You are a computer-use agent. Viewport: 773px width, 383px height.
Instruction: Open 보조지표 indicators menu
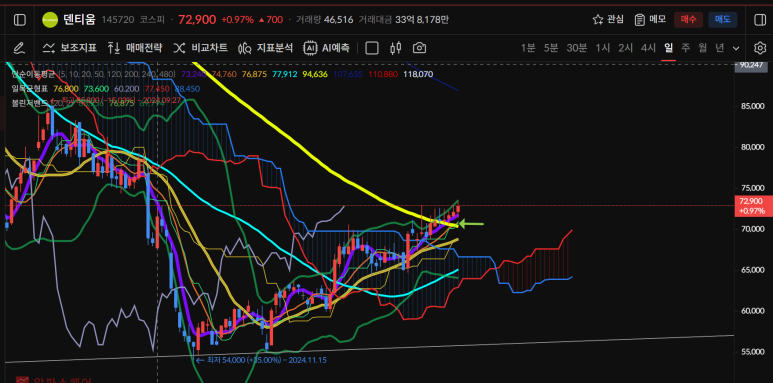click(x=70, y=48)
